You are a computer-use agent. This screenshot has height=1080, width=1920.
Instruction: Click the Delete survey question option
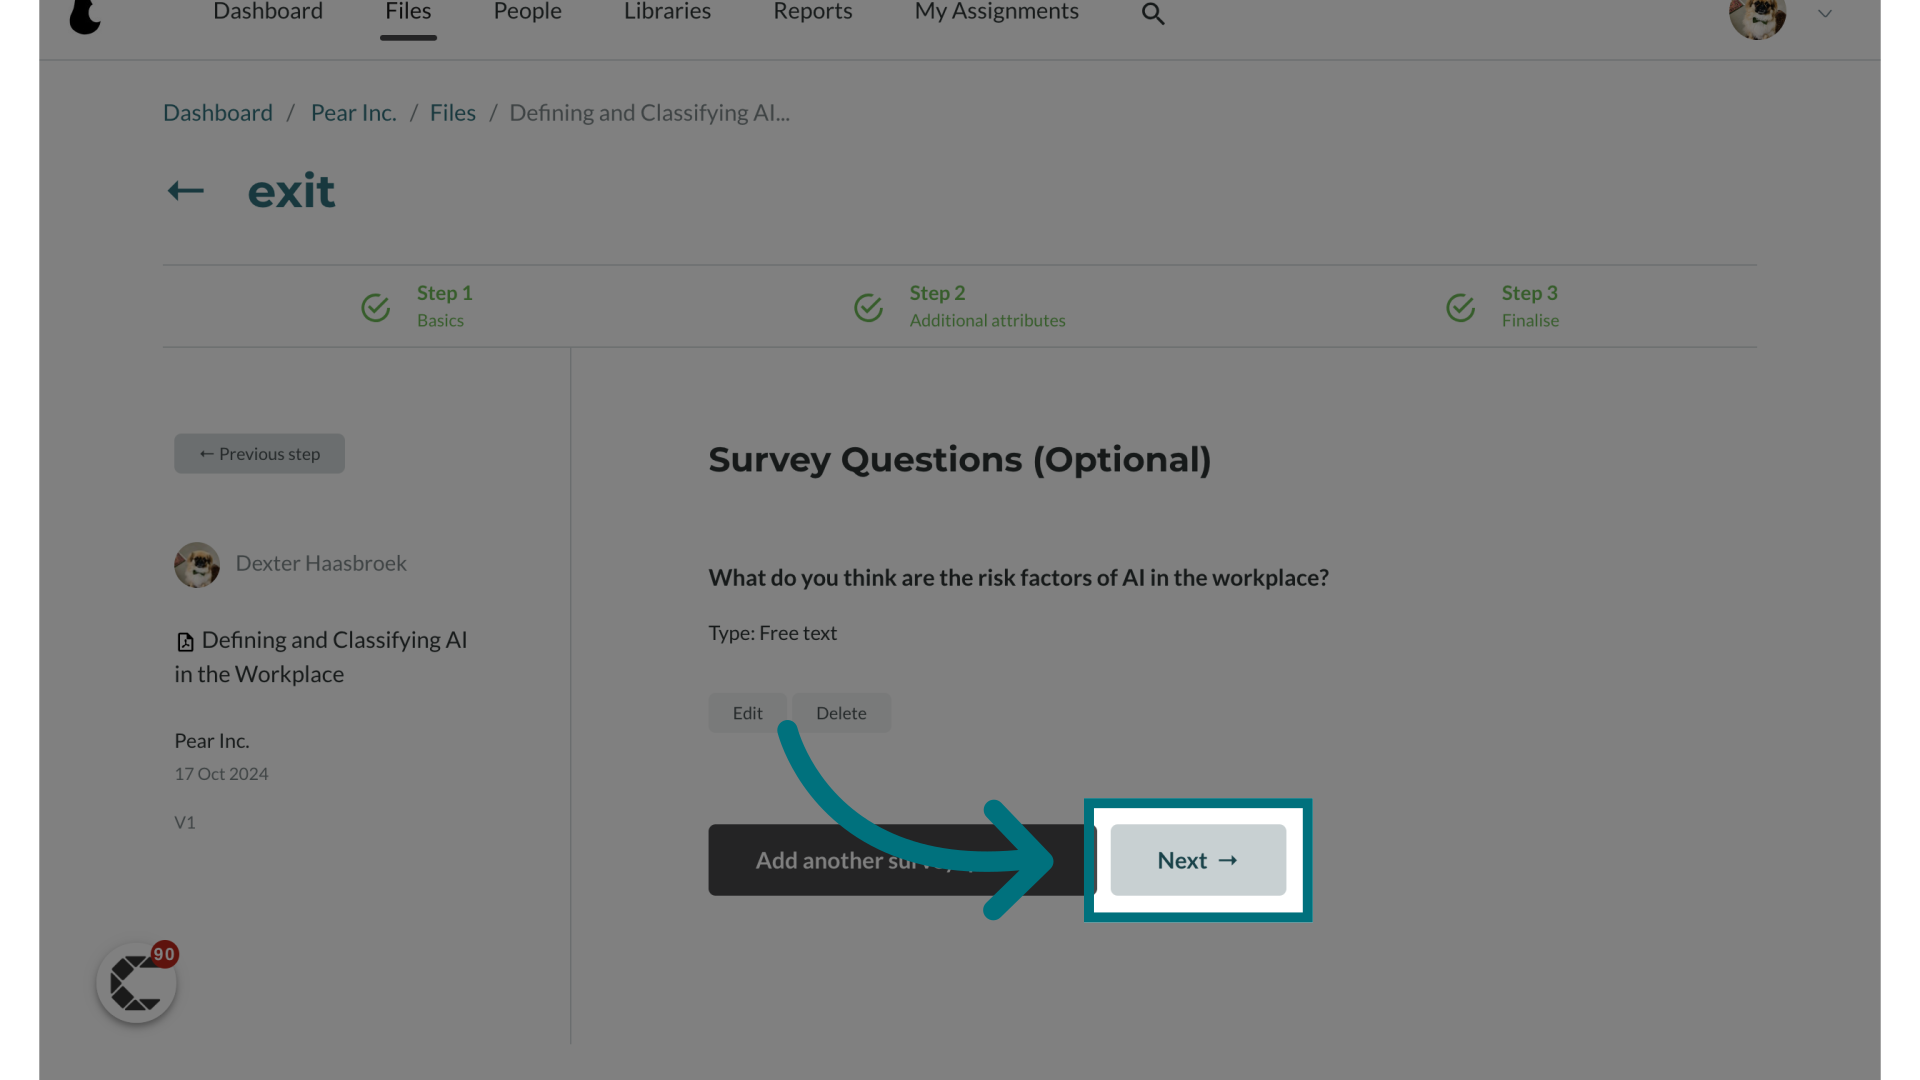coord(841,712)
